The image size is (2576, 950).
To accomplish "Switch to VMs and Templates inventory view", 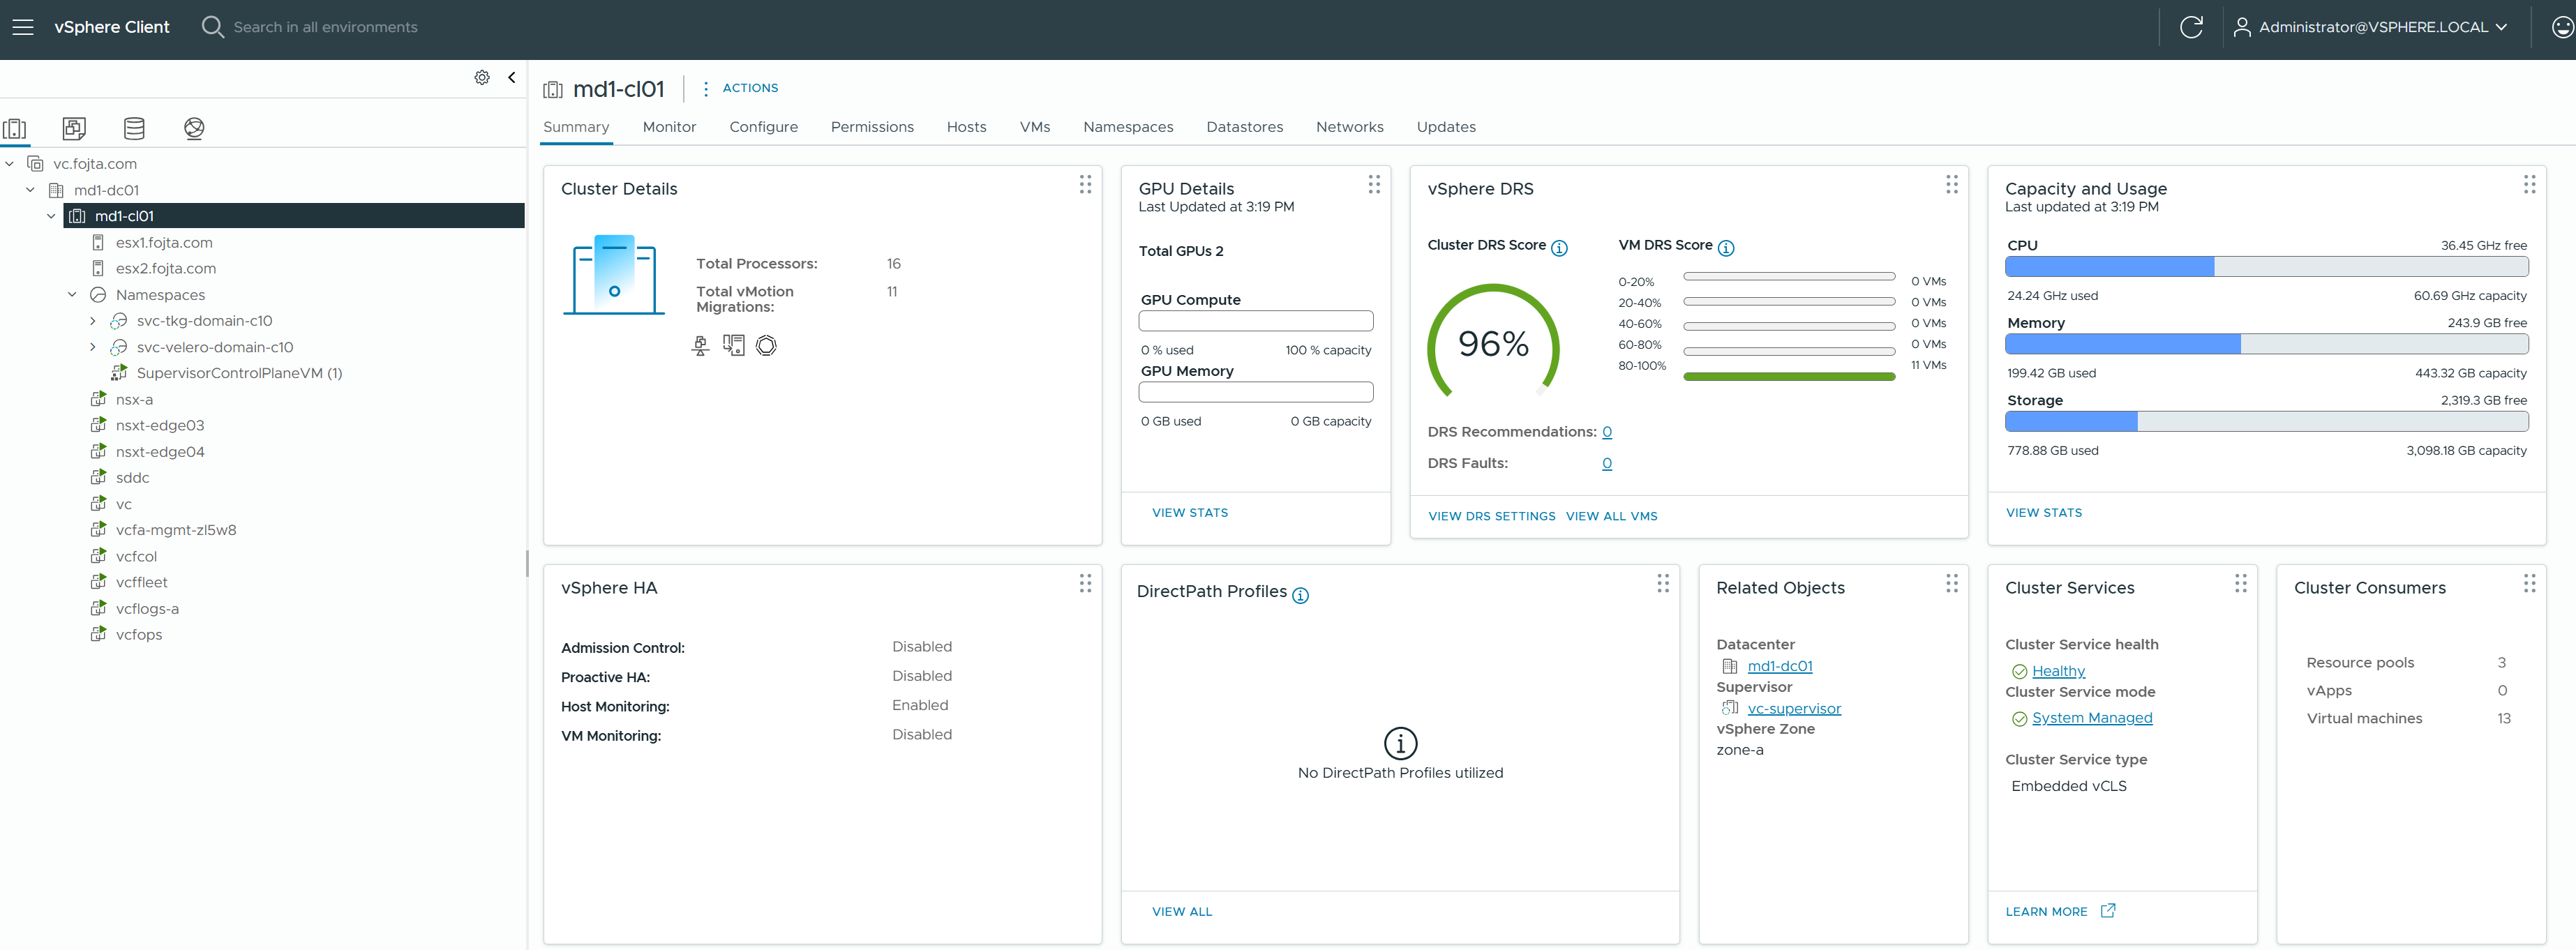I will point(74,128).
